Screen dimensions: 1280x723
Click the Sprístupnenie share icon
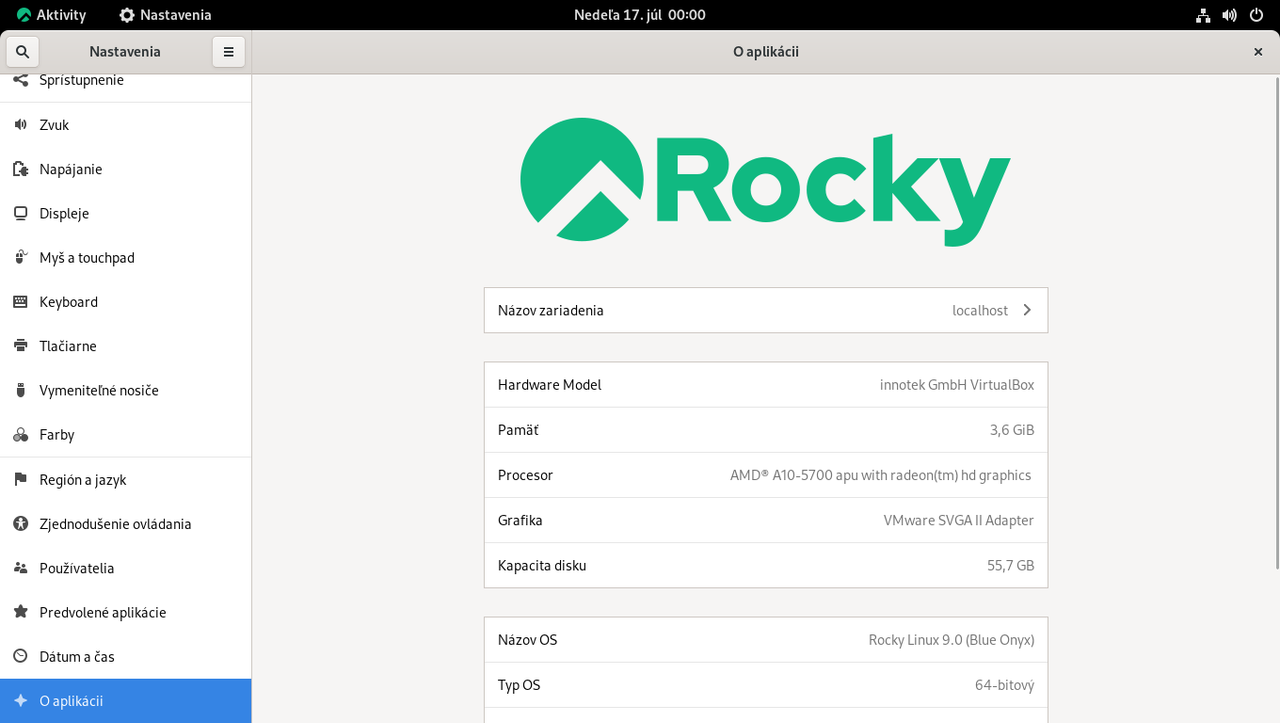click(x=21, y=80)
